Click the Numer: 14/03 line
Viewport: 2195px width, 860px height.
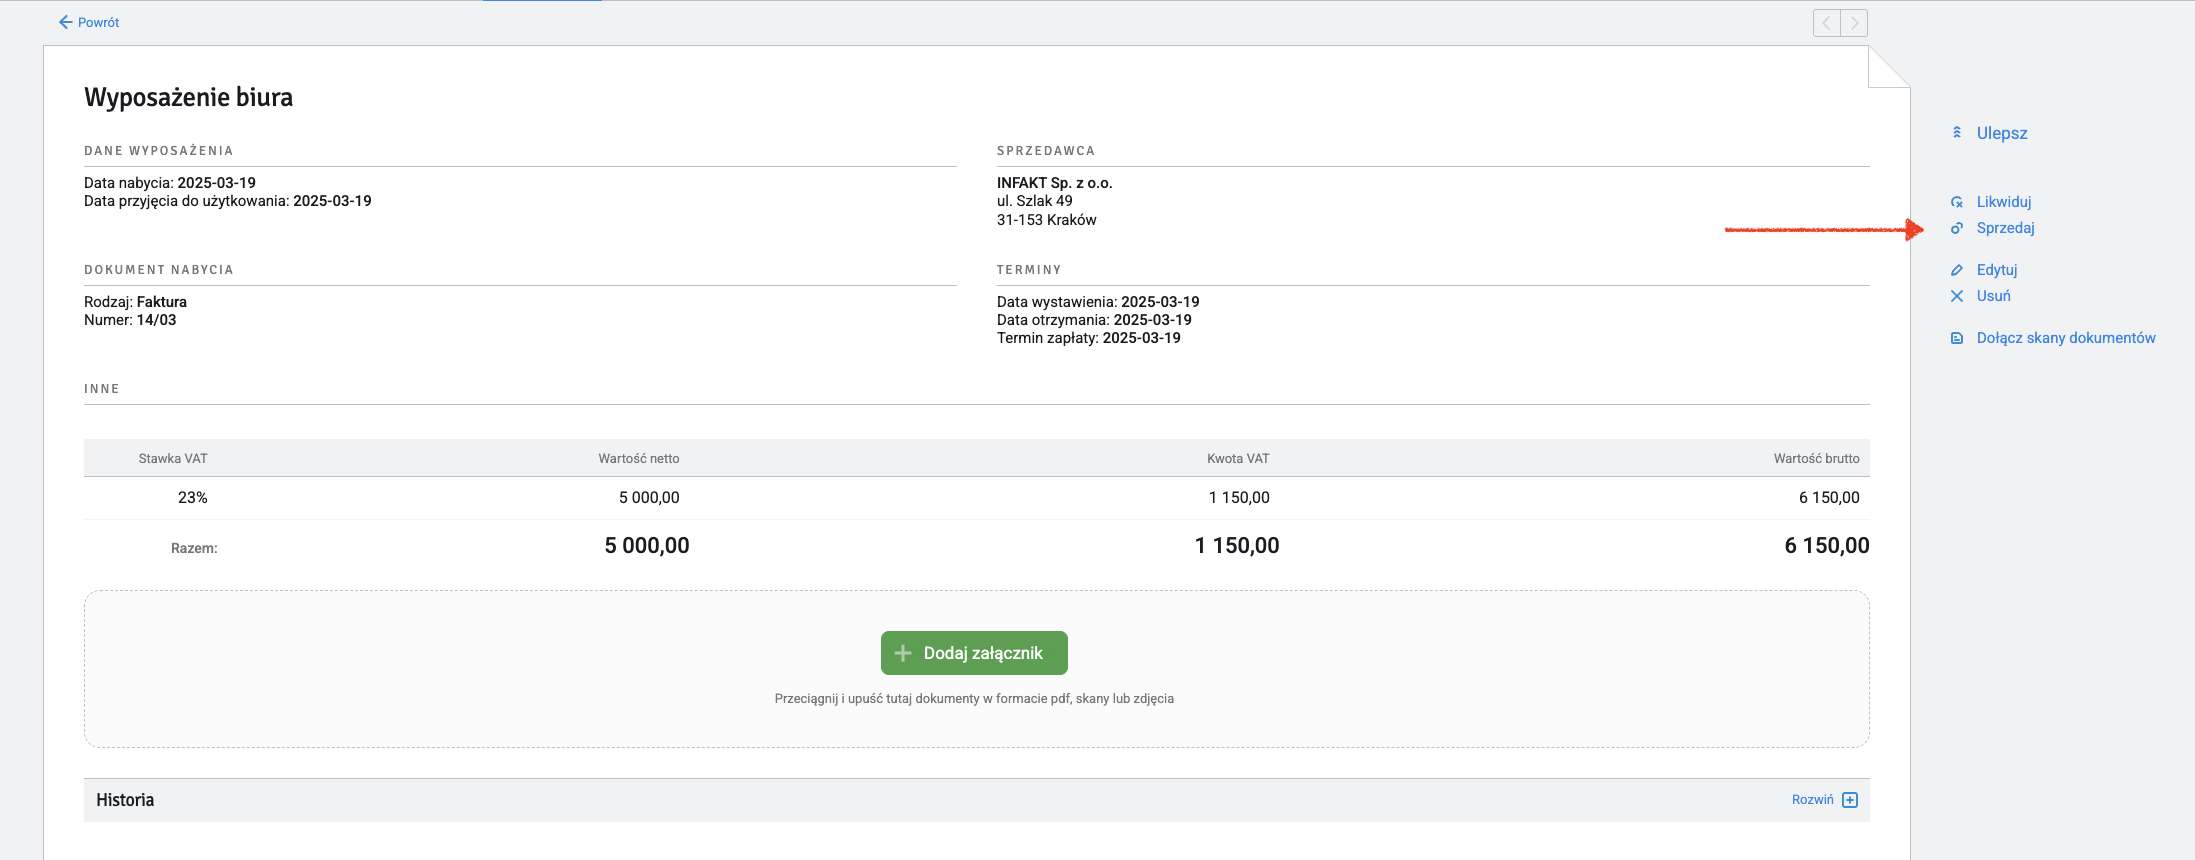pos(130,320)
